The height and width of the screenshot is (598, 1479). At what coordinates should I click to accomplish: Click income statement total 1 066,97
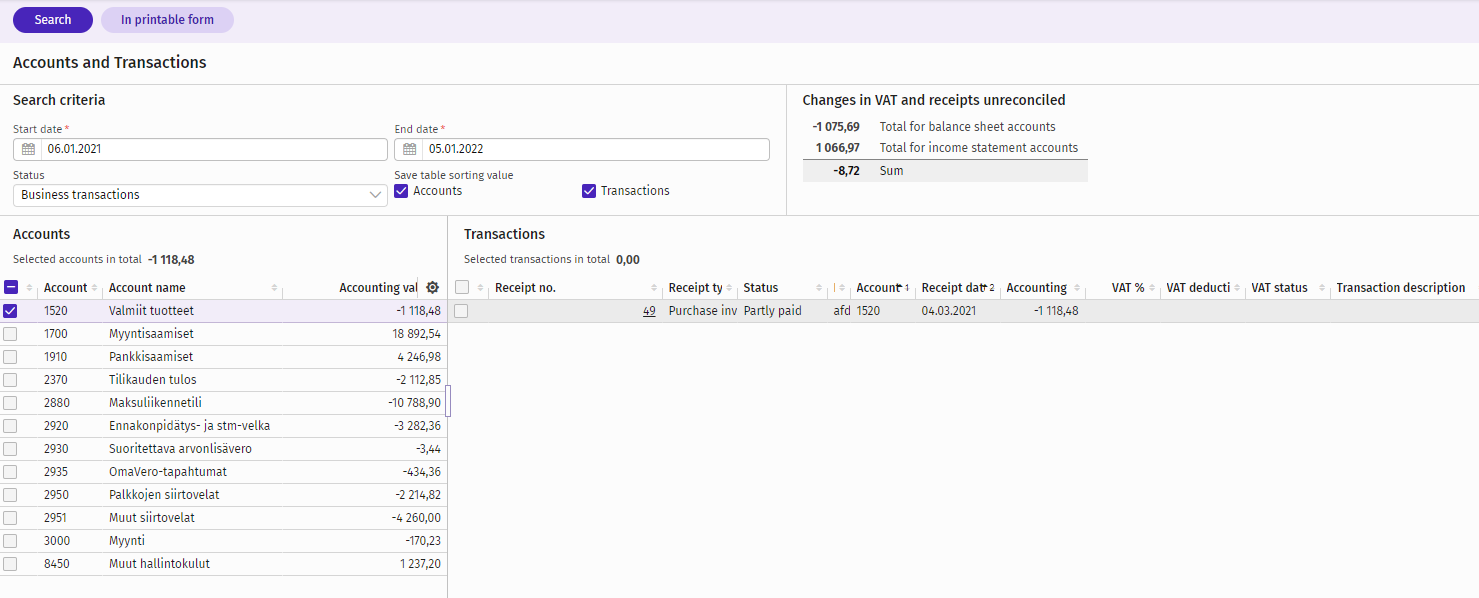[x=838, y=148]
